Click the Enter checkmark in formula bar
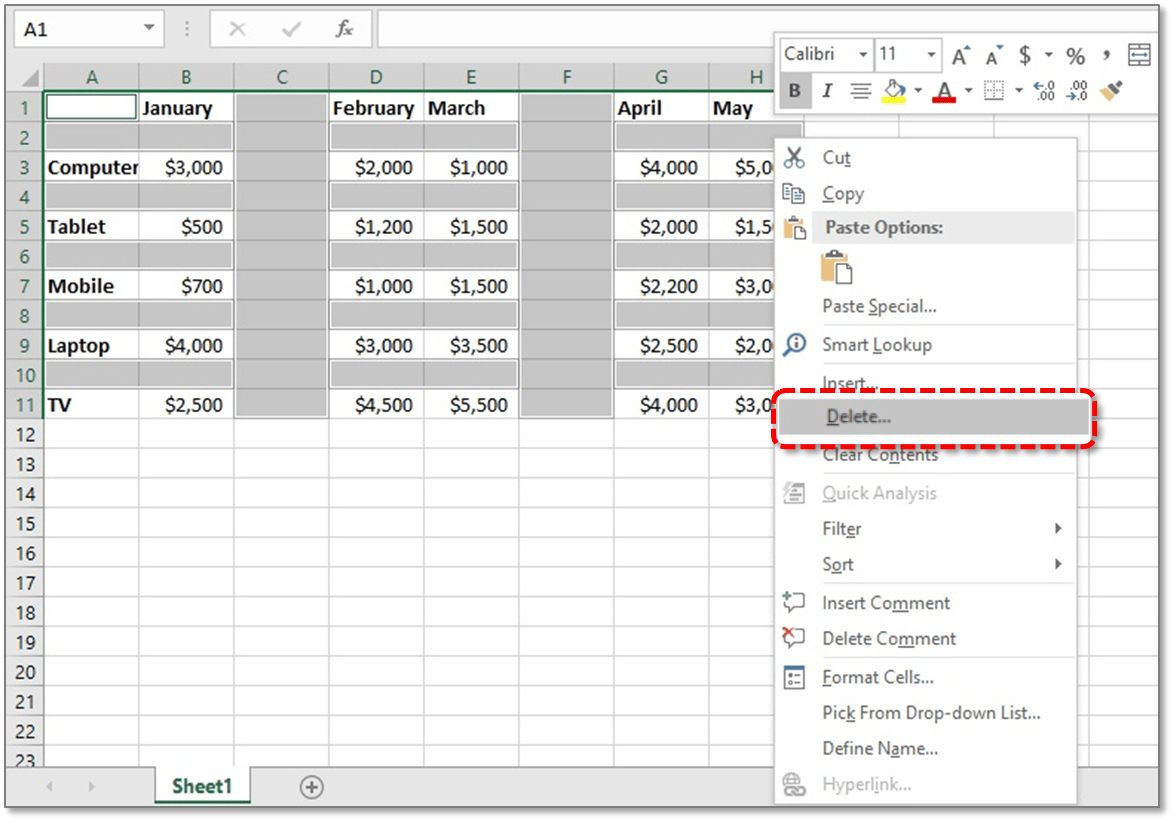1173x821 pixels. 291,29
